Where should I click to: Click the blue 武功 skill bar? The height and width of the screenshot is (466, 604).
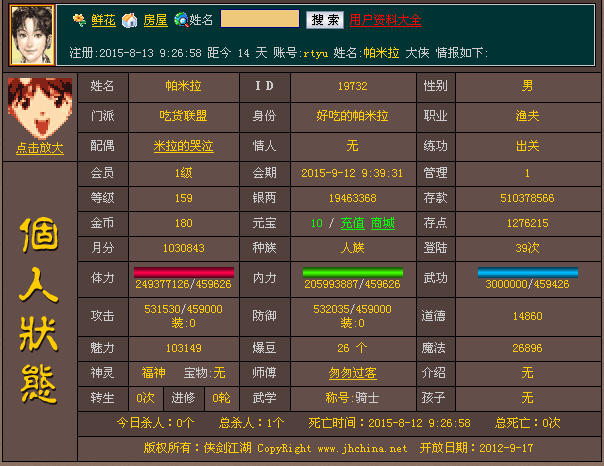528,272
